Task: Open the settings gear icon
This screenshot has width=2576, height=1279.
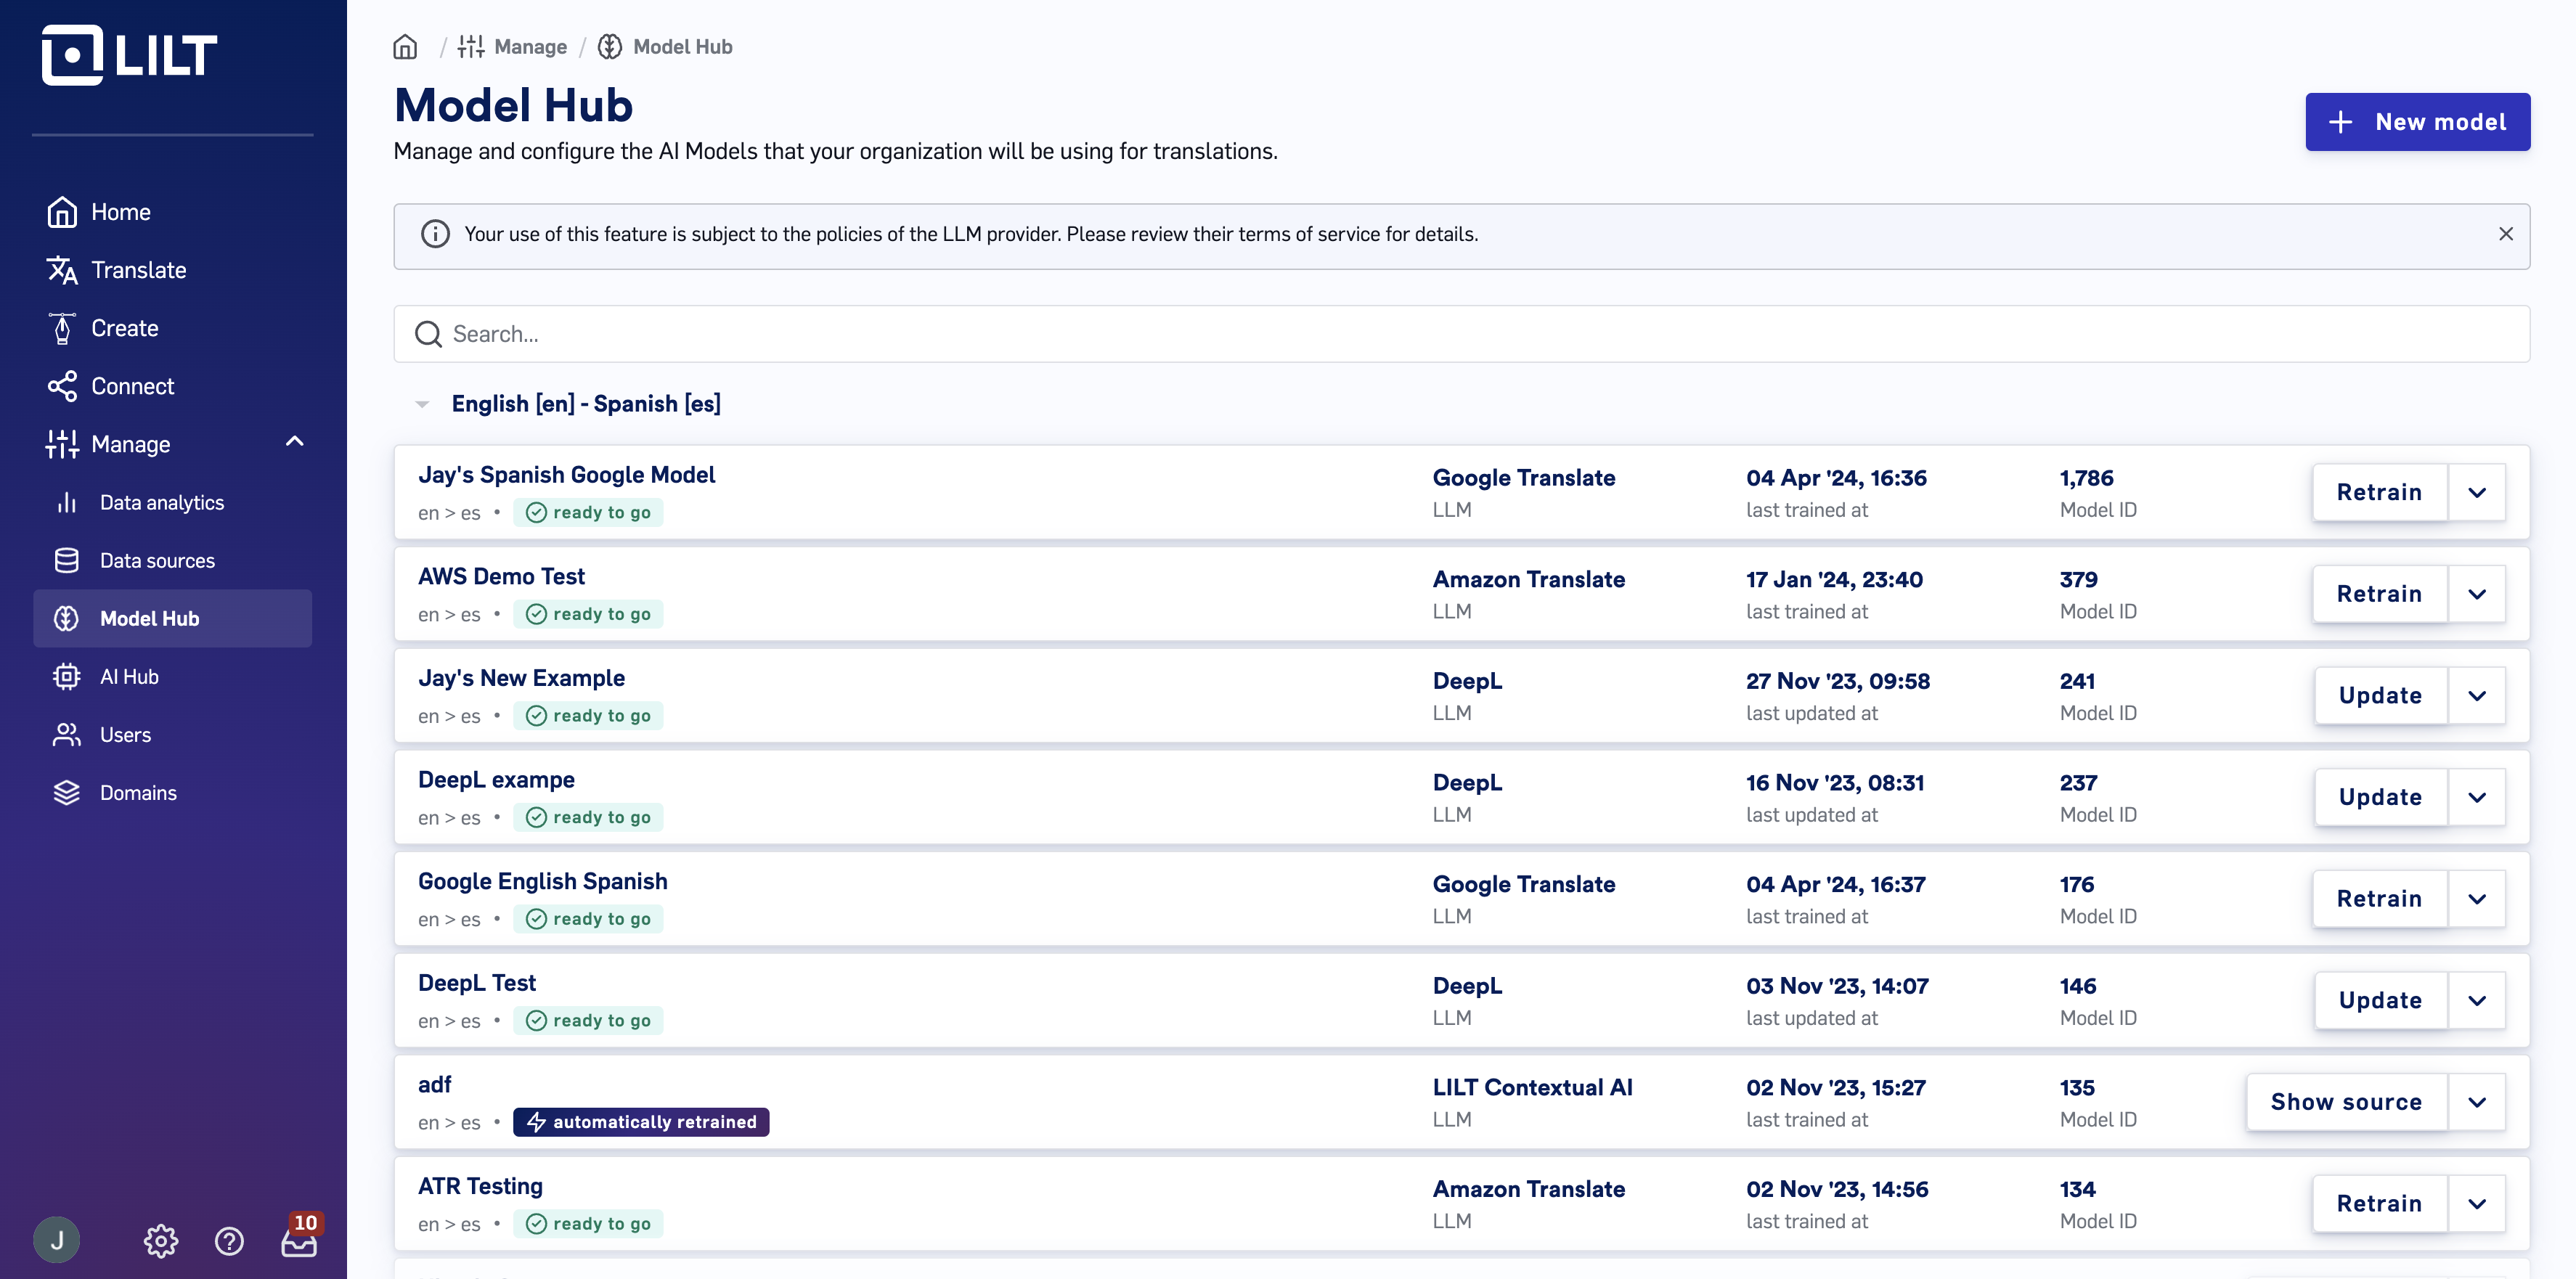Action: [x=161, y=1241]
